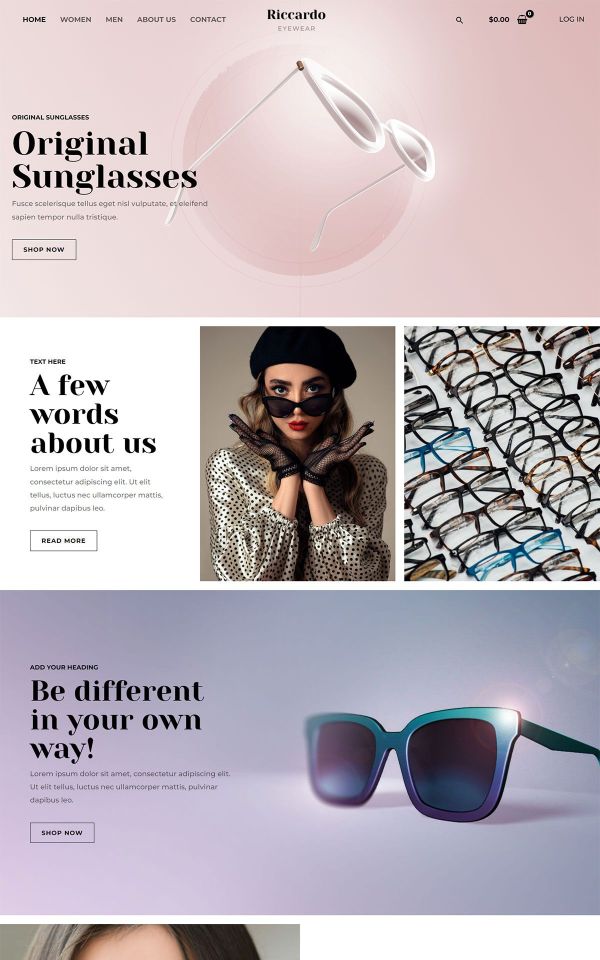The height and width of the screenshot is (960, 600).
Task: Click Shop Now under Be different heading
Action: tap(62, 833)
